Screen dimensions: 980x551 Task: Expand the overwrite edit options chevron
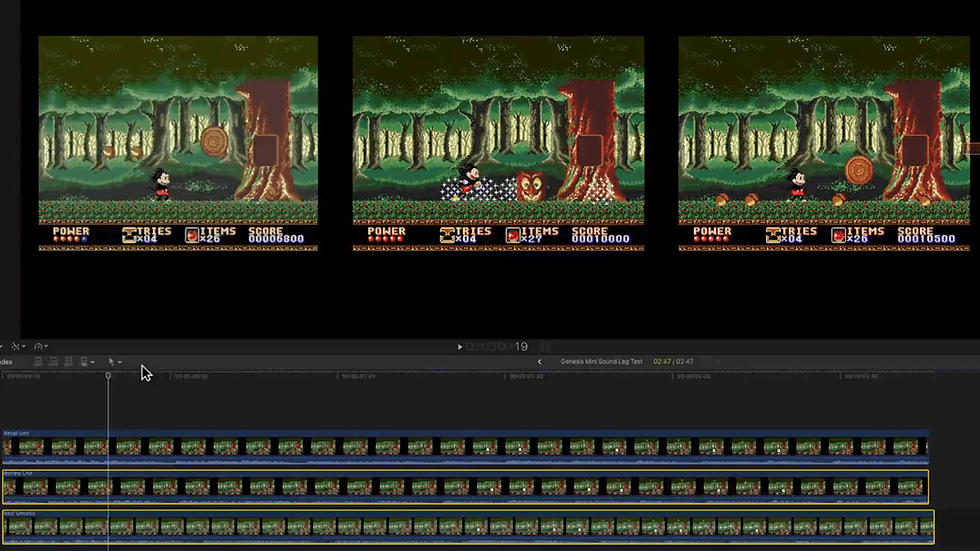92,362
